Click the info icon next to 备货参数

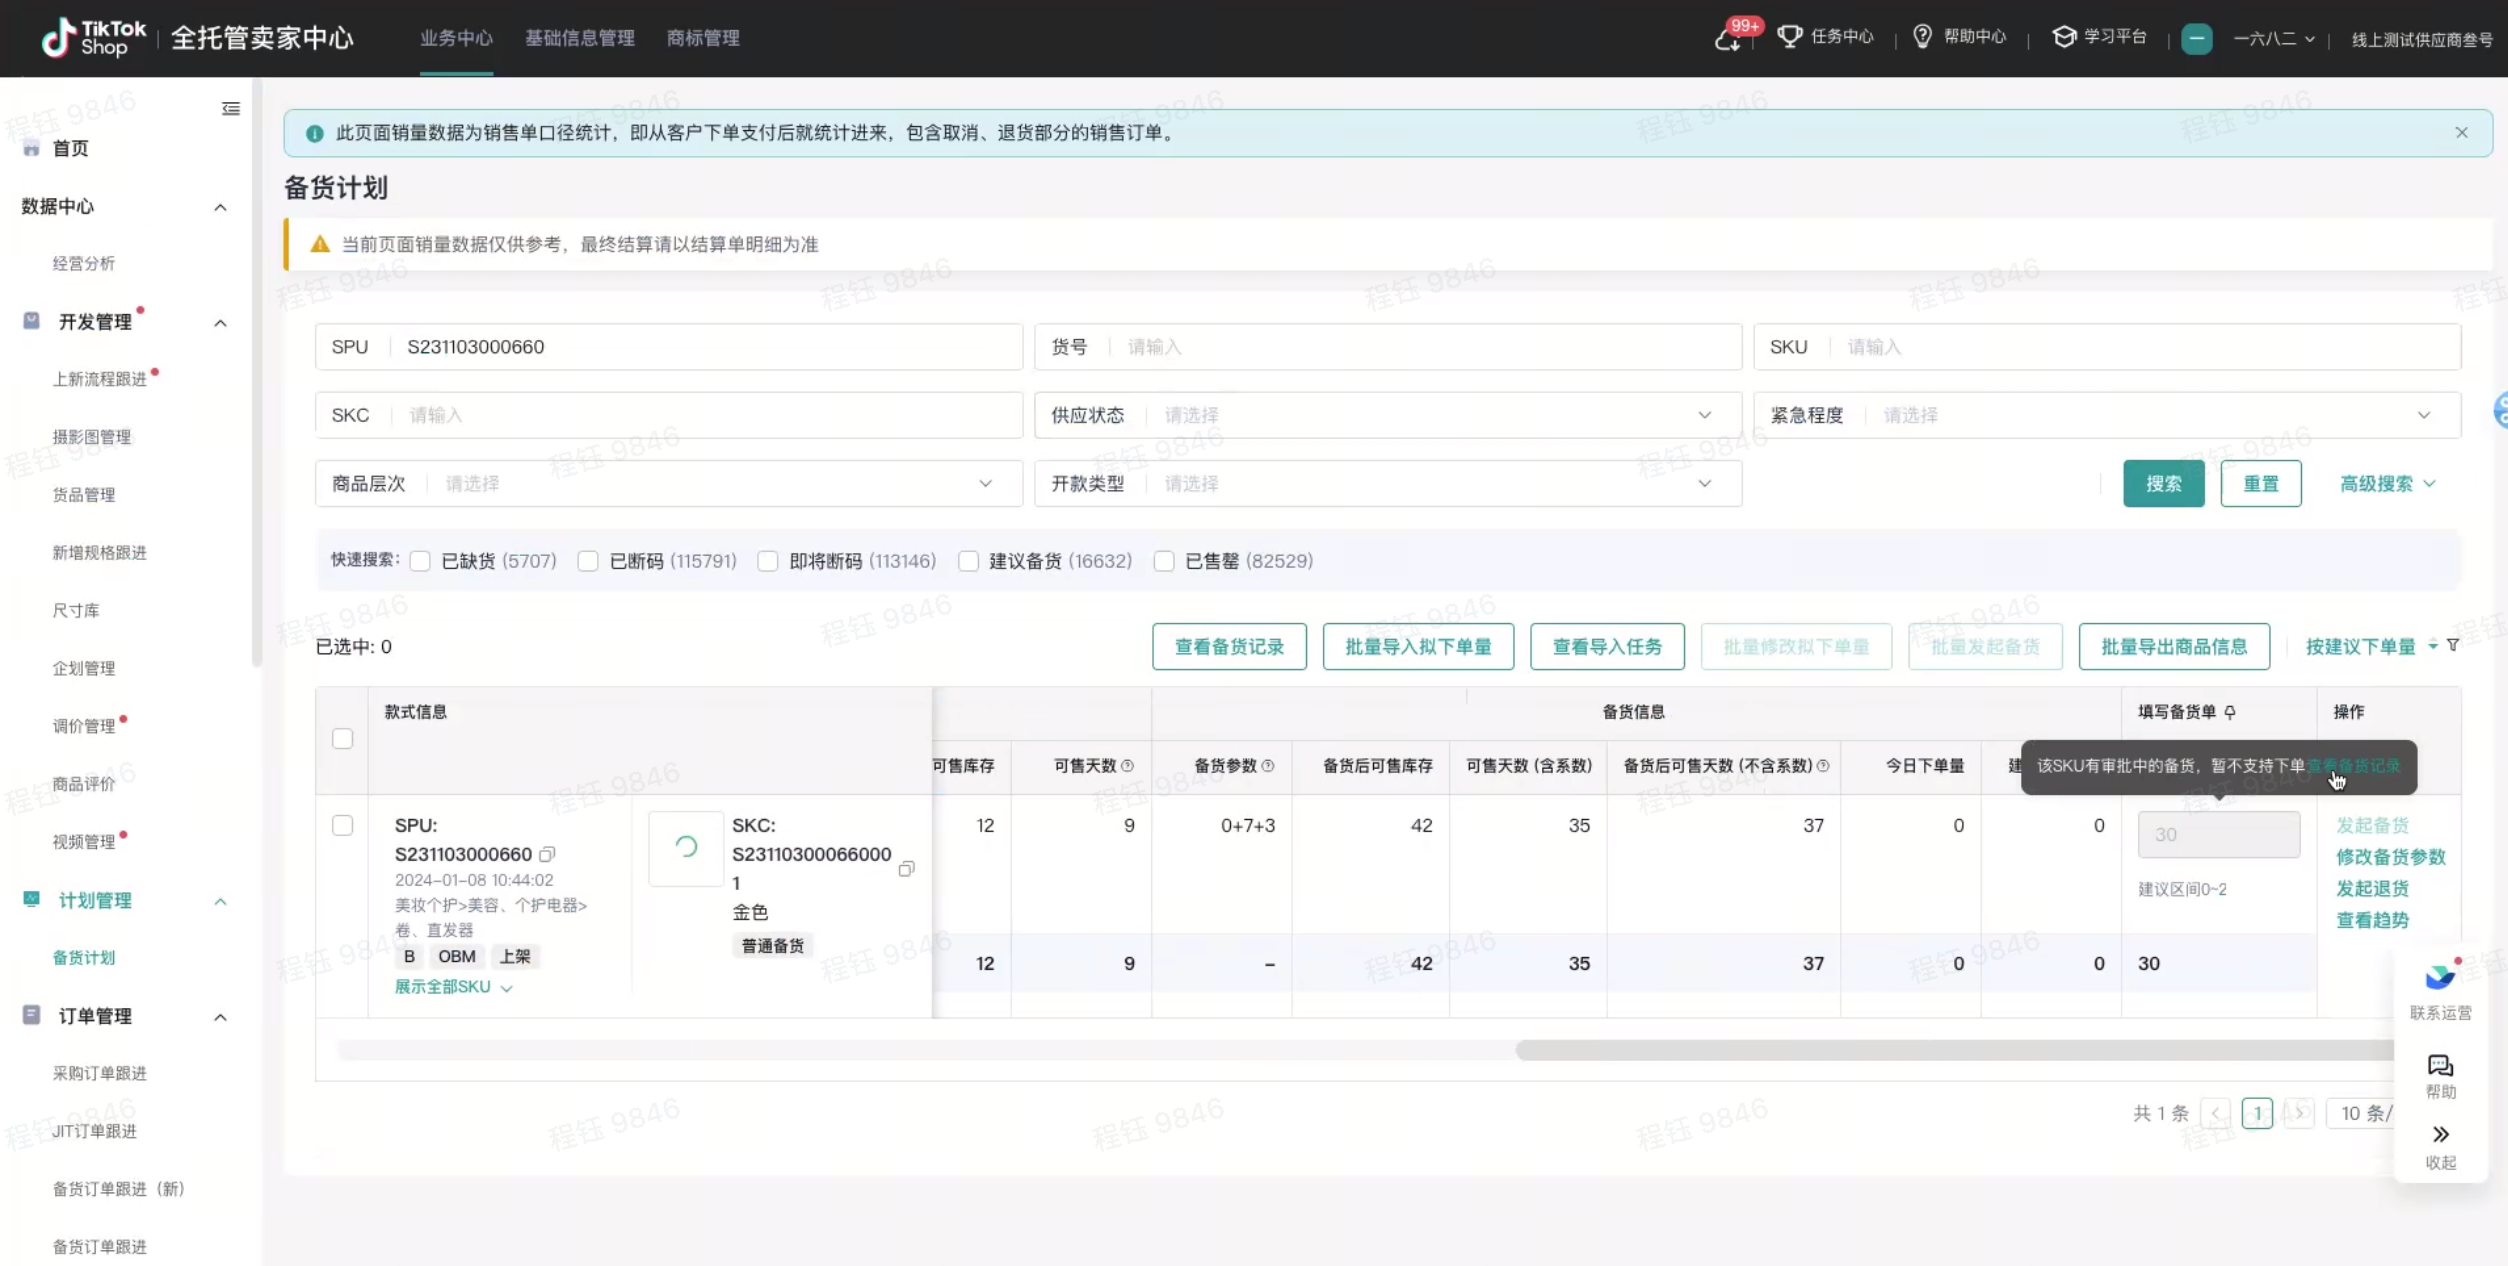coord(1267,766)
